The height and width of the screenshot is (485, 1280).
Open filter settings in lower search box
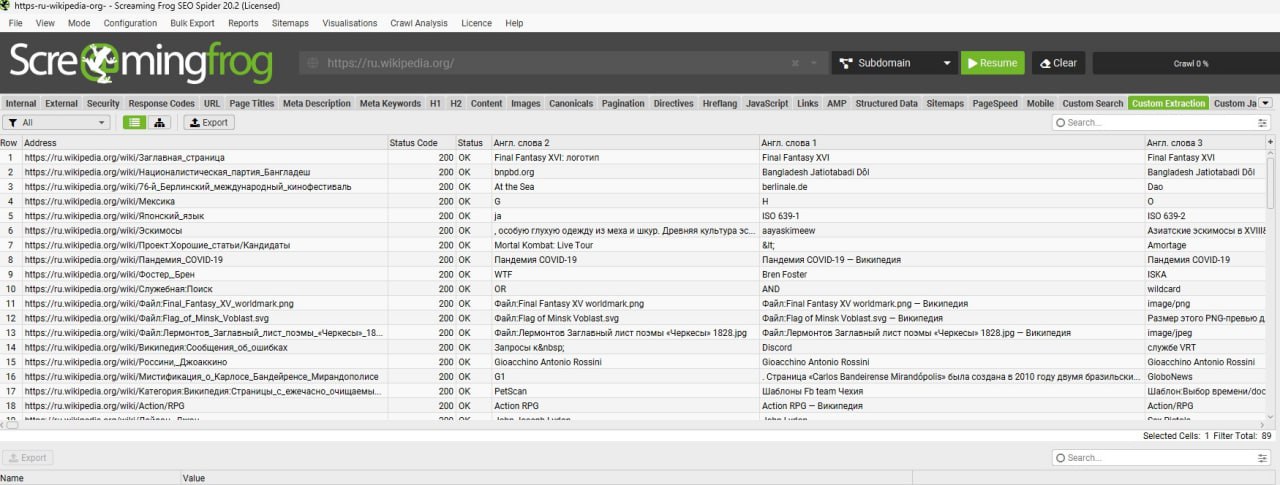click(1262, 458)
